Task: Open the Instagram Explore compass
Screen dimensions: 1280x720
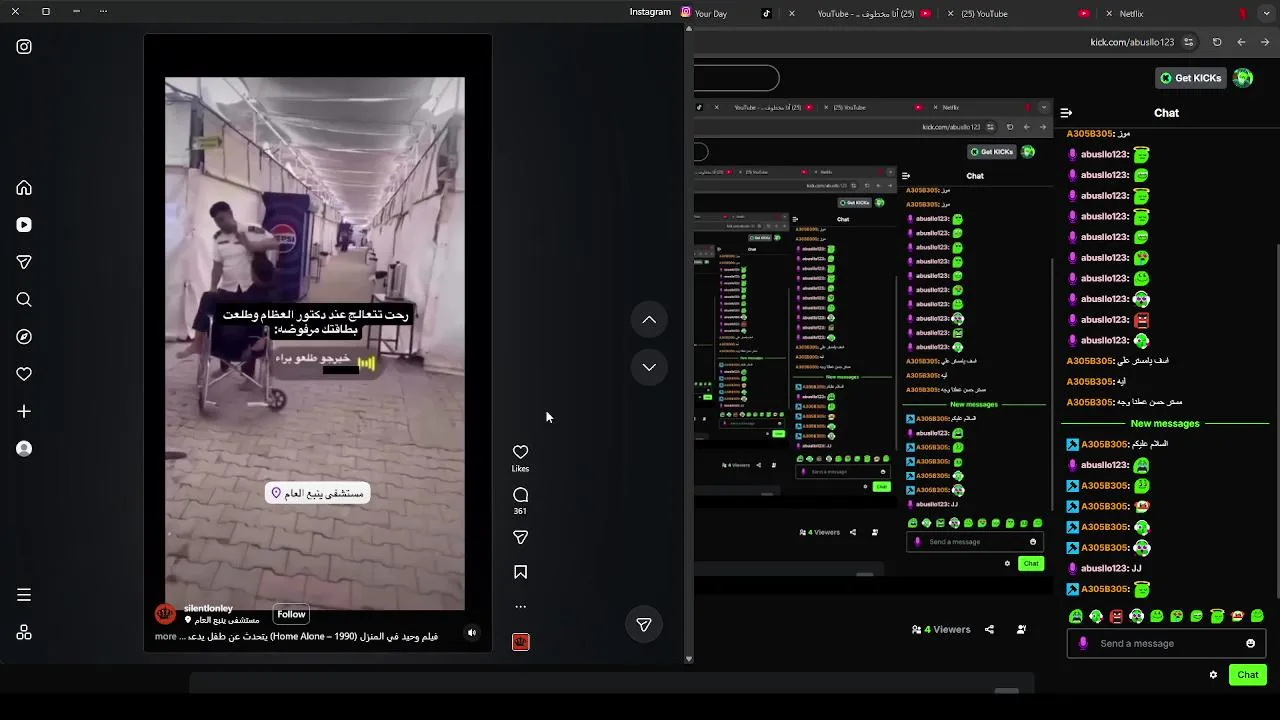Action: coord(24,337)
